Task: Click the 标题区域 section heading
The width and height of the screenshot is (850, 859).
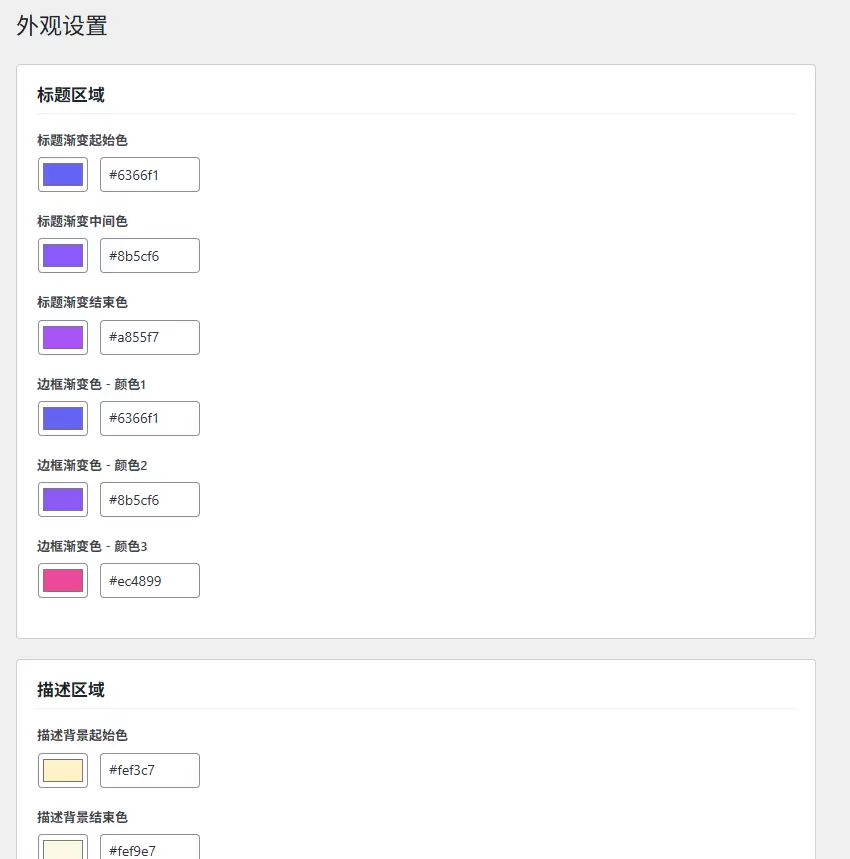Action: click(71, 95)
